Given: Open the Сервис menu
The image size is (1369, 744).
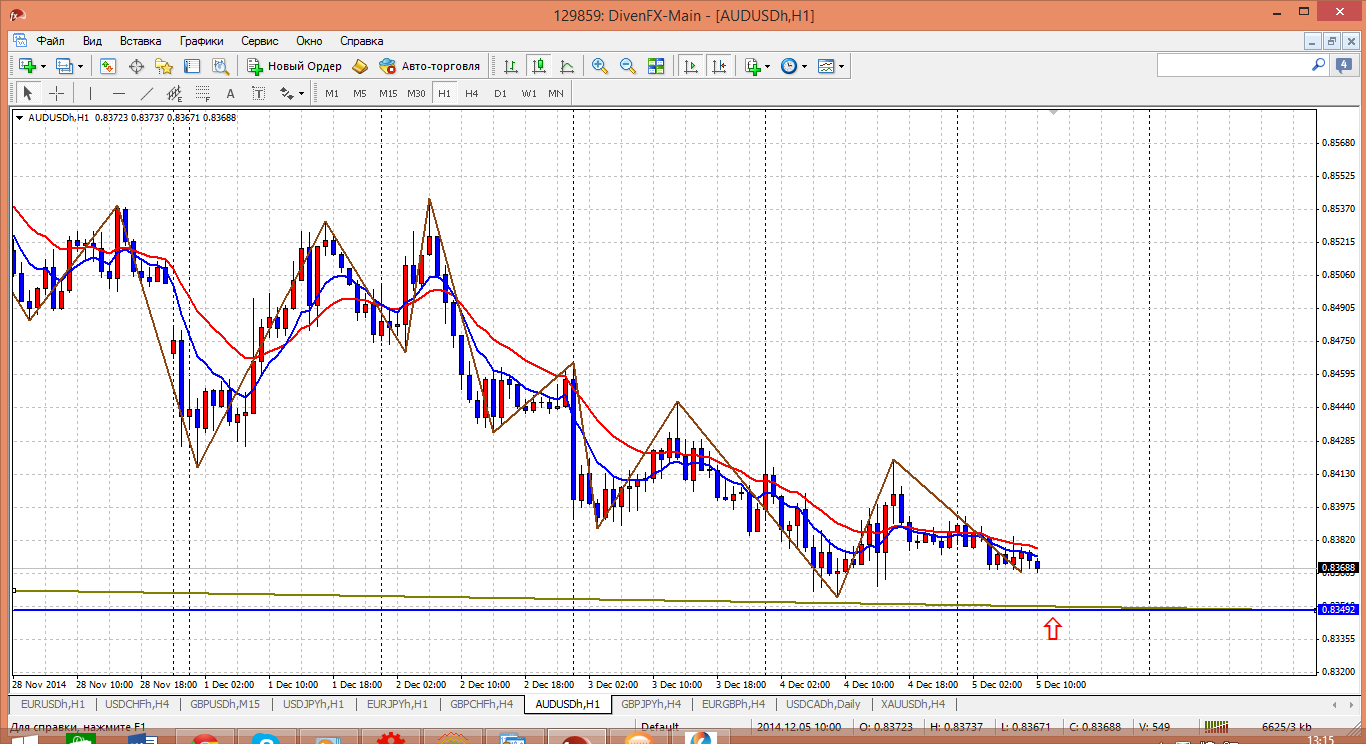Looking at the screenshot, I should 260,41.
